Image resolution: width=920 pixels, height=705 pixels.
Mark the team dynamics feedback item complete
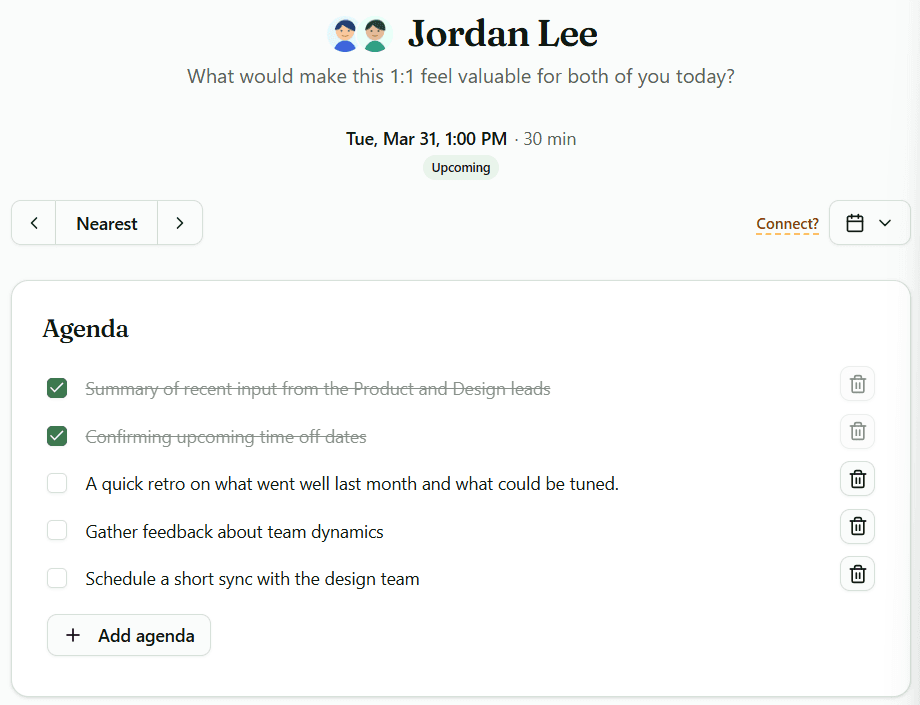57,530
